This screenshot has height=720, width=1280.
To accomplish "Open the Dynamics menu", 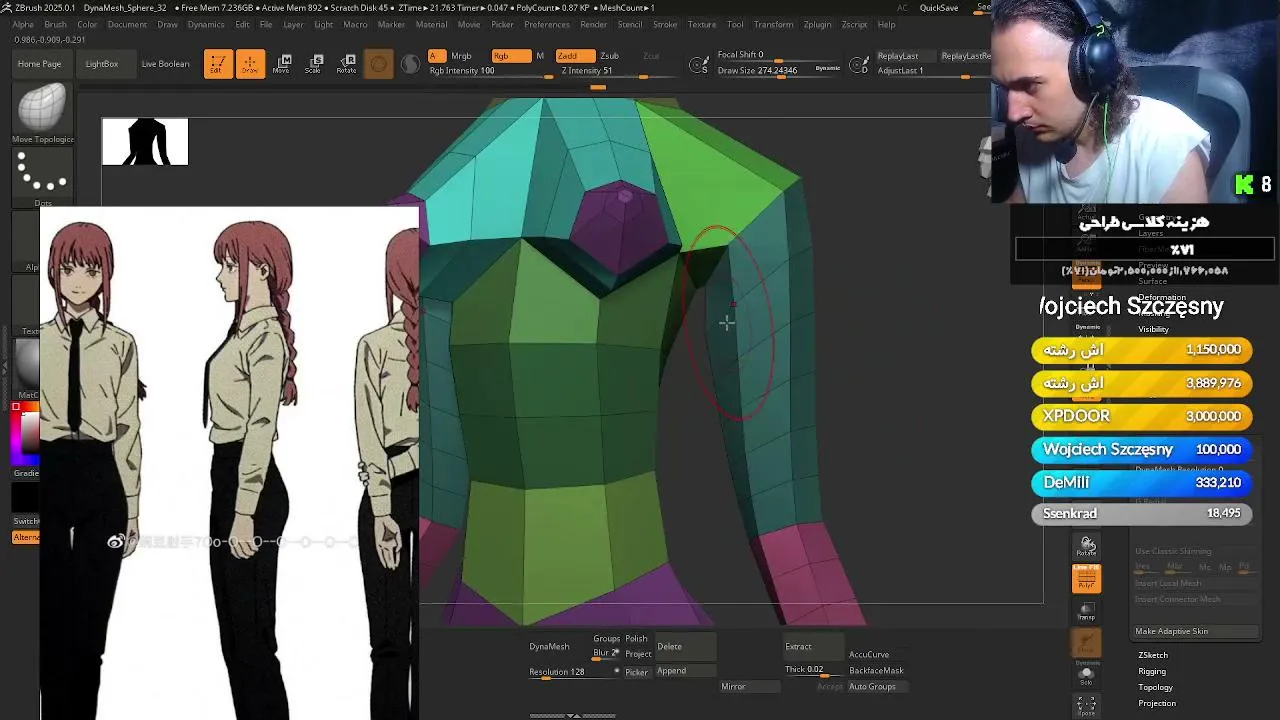I will pyautogui.click(x=206, y=24).
